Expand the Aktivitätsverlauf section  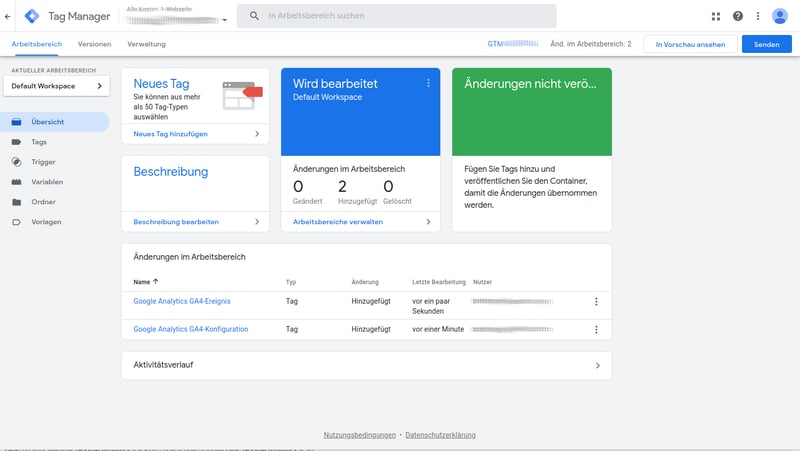[366, 365]
